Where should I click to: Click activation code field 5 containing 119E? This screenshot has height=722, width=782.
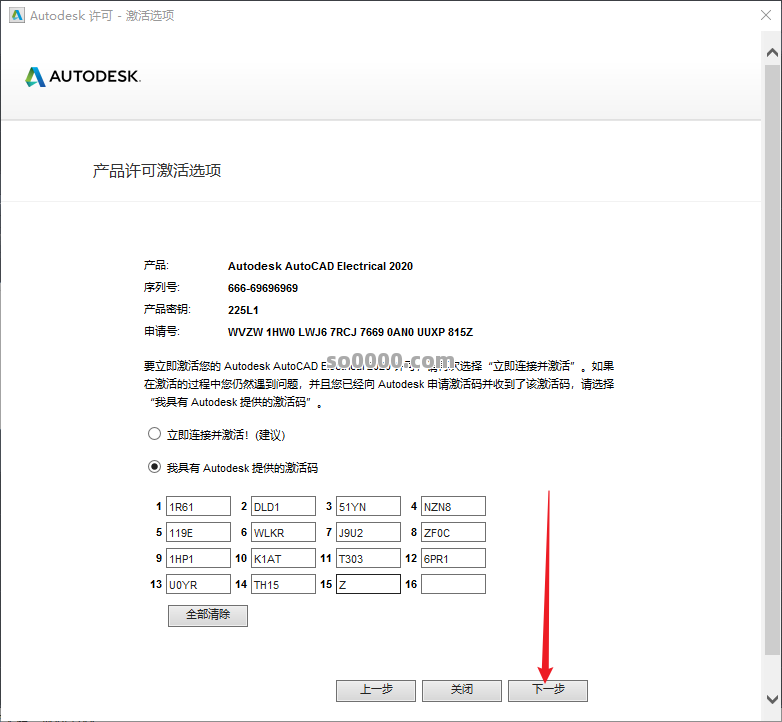coord(198,532)
